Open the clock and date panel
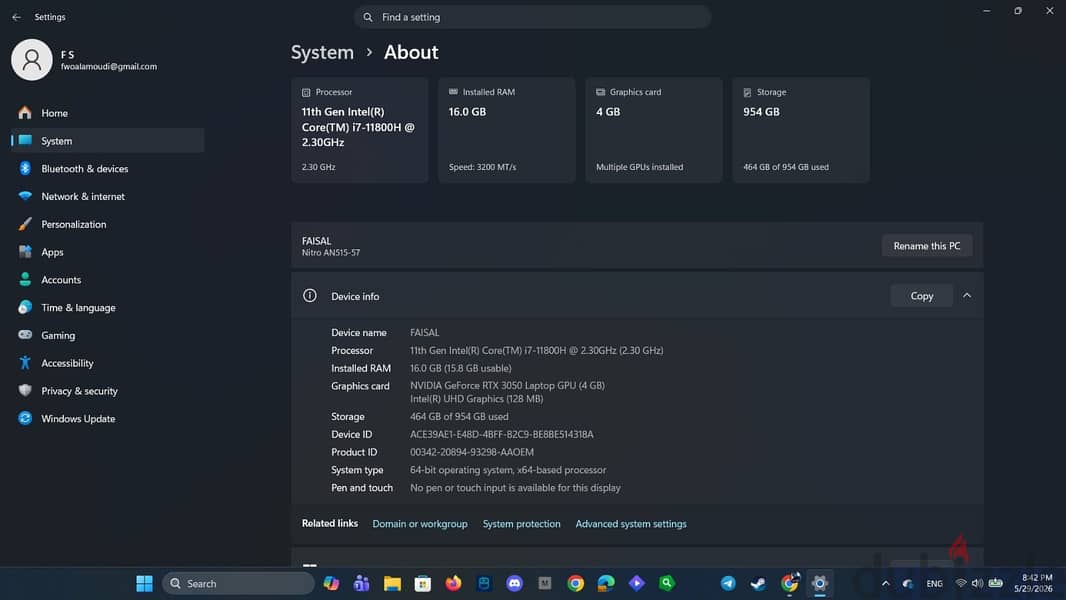 (x=1033, y=584)
